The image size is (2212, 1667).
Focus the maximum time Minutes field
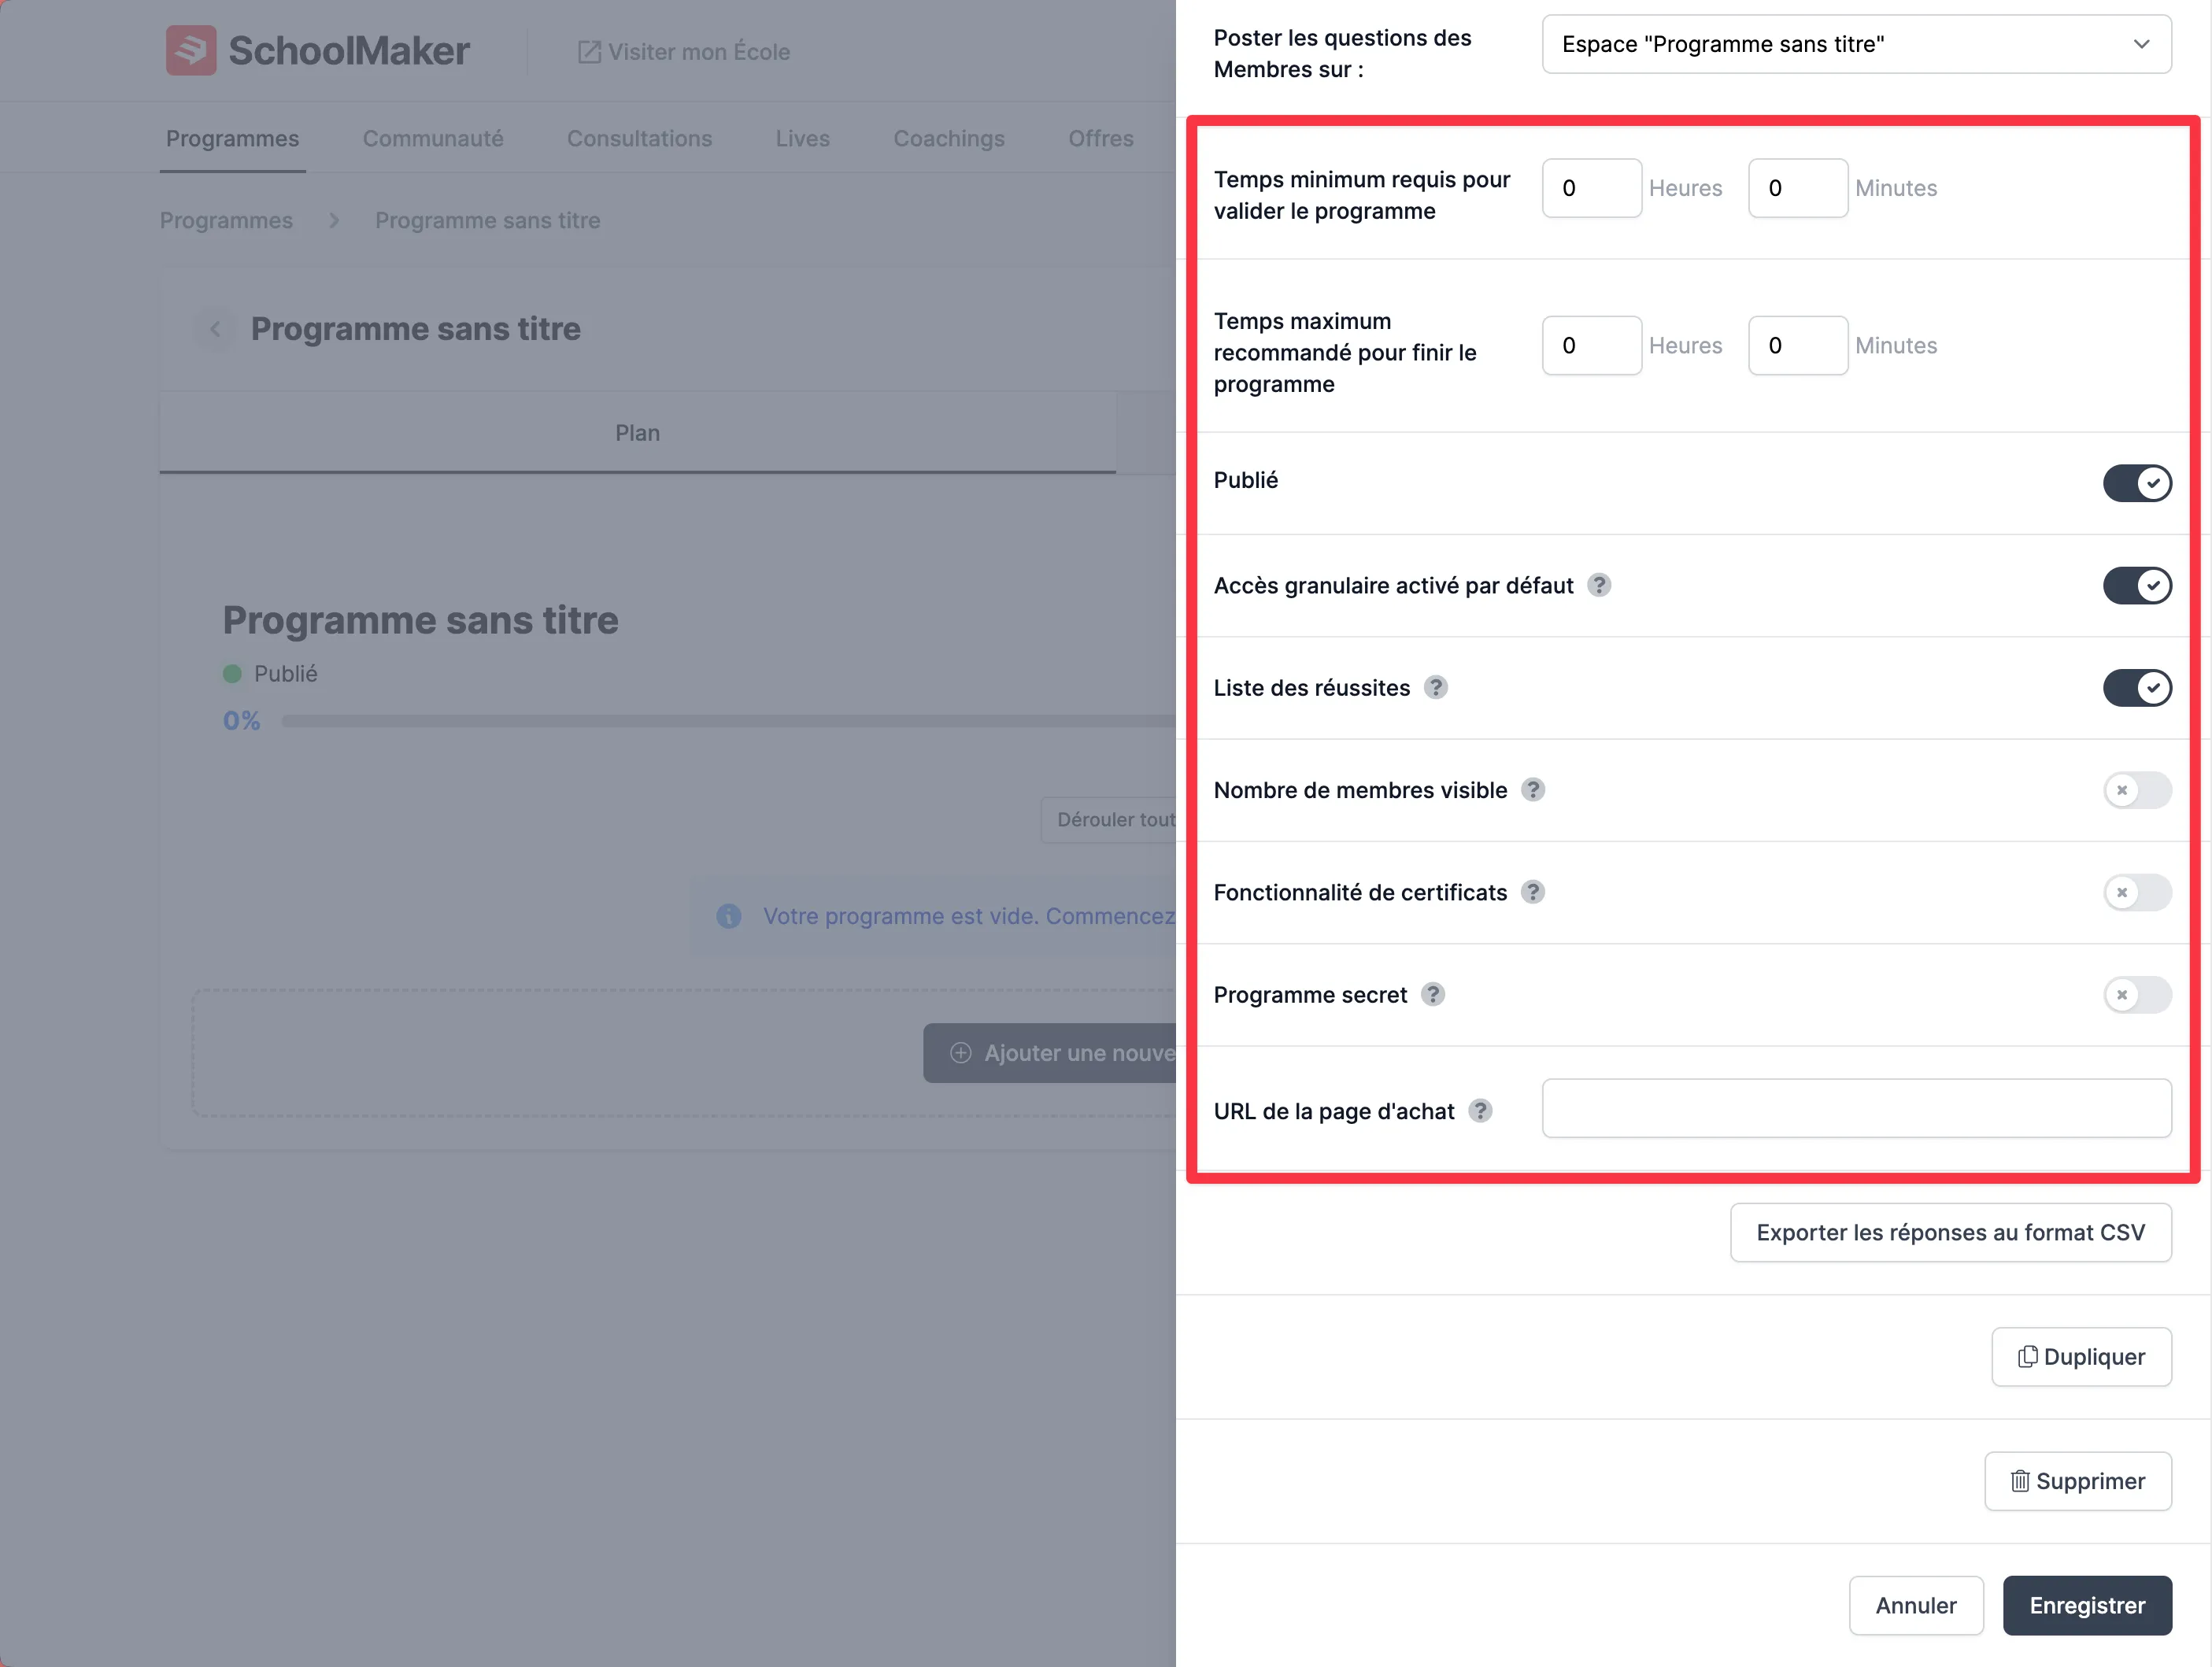pos(1797,345)
